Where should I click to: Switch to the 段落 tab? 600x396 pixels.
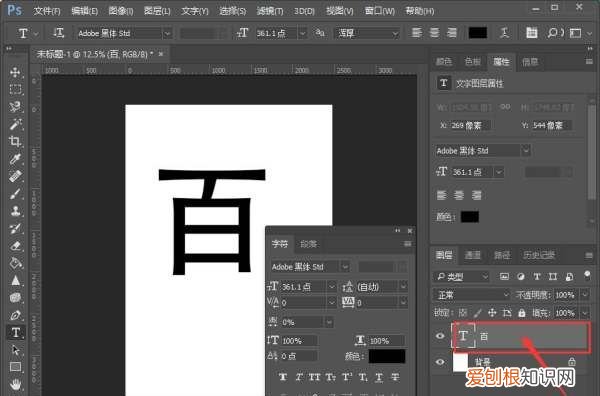308,244
